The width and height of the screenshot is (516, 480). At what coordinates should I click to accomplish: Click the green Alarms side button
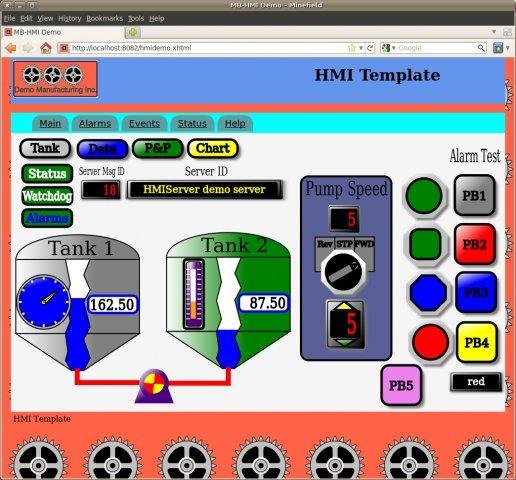pyautogui.click(x=47, y=218)
